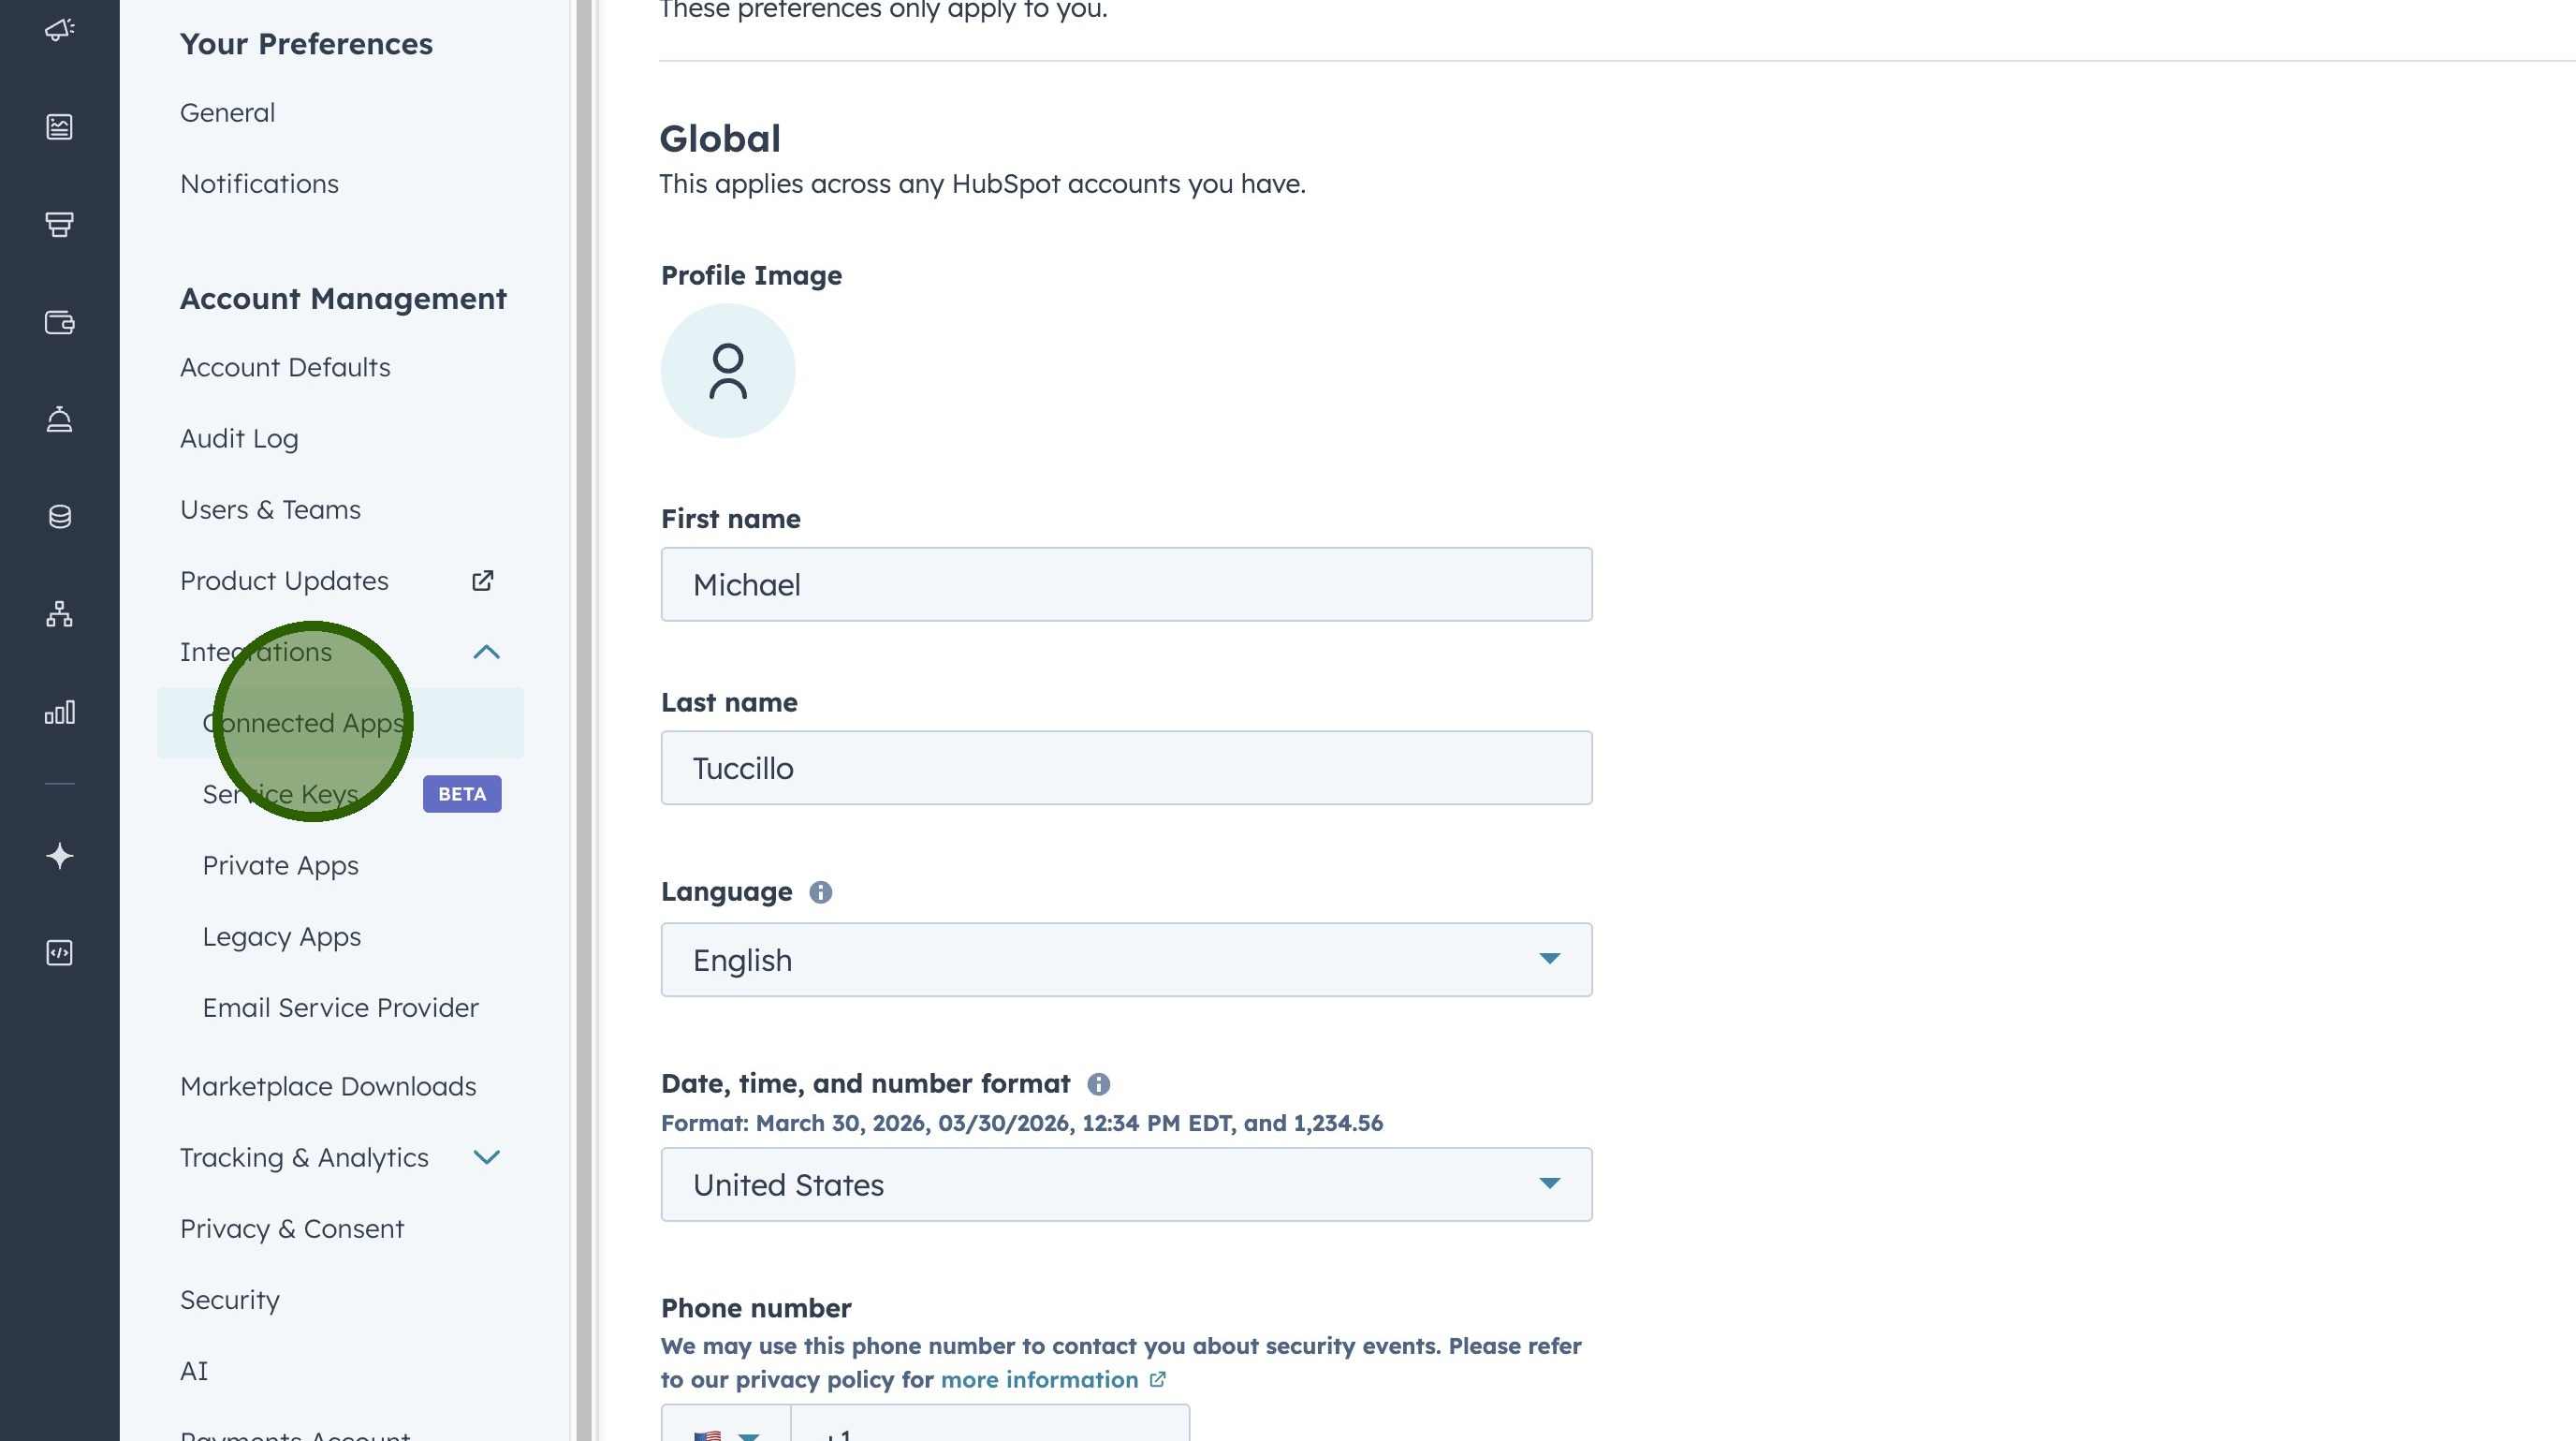The height and width of the screenshot is (1441, 2576).
Task: Click the profile image avatar placeholder
Action: point(728,371)
